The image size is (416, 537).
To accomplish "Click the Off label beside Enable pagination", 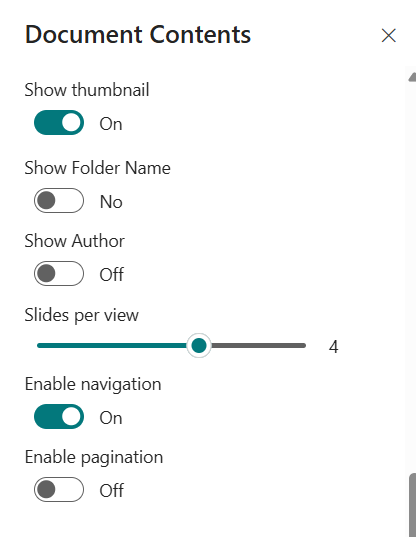I will coord(112,490).
